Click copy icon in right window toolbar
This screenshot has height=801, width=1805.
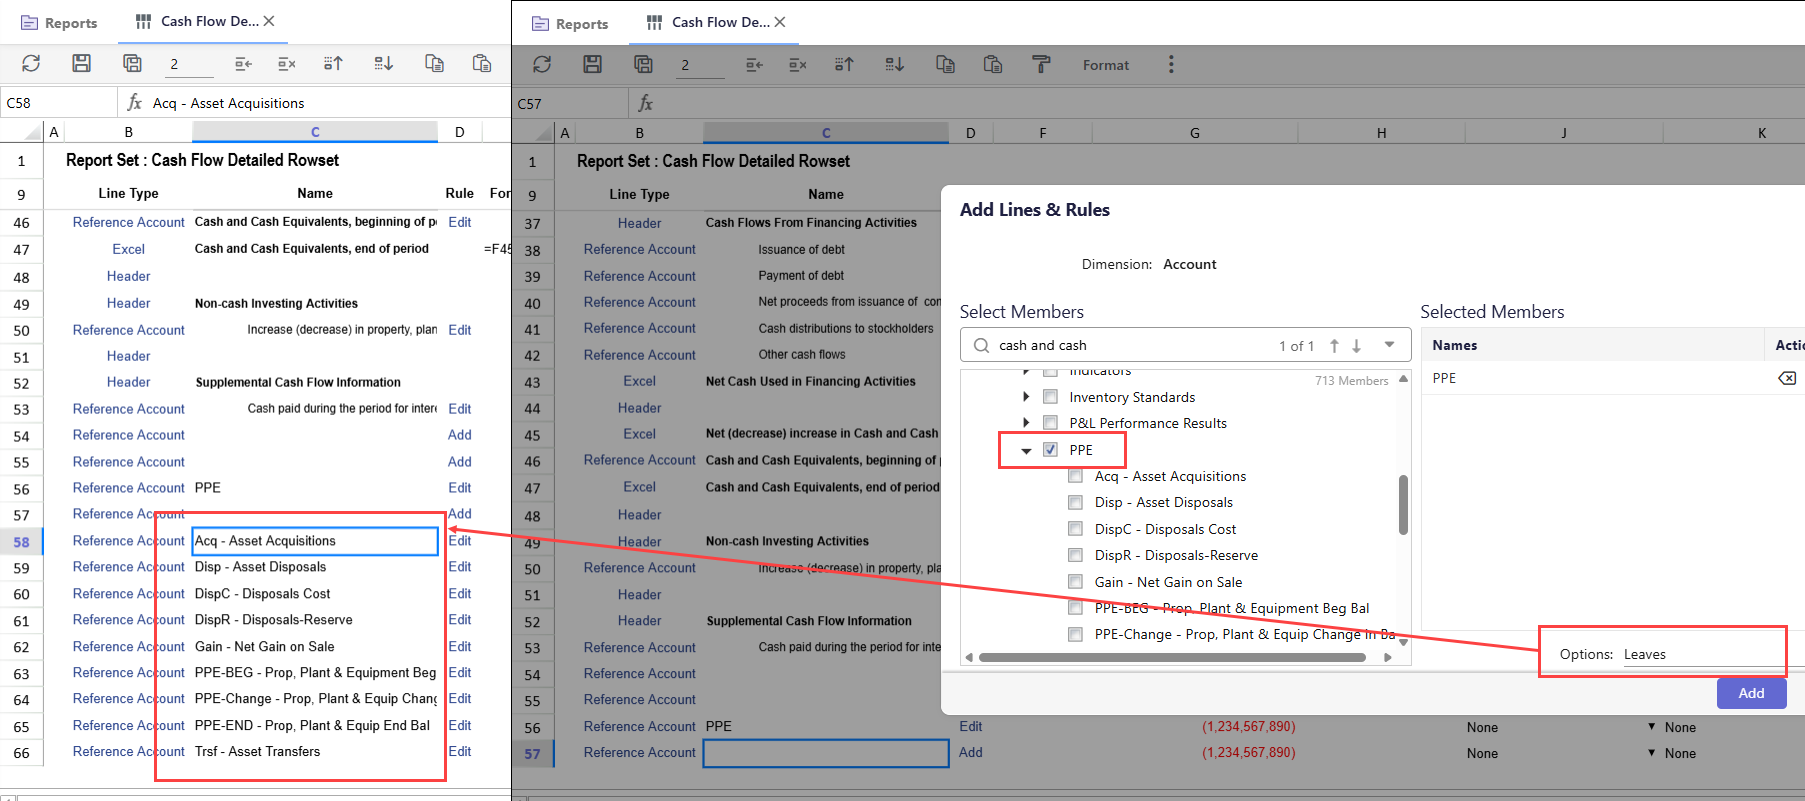tap(945, 64)
